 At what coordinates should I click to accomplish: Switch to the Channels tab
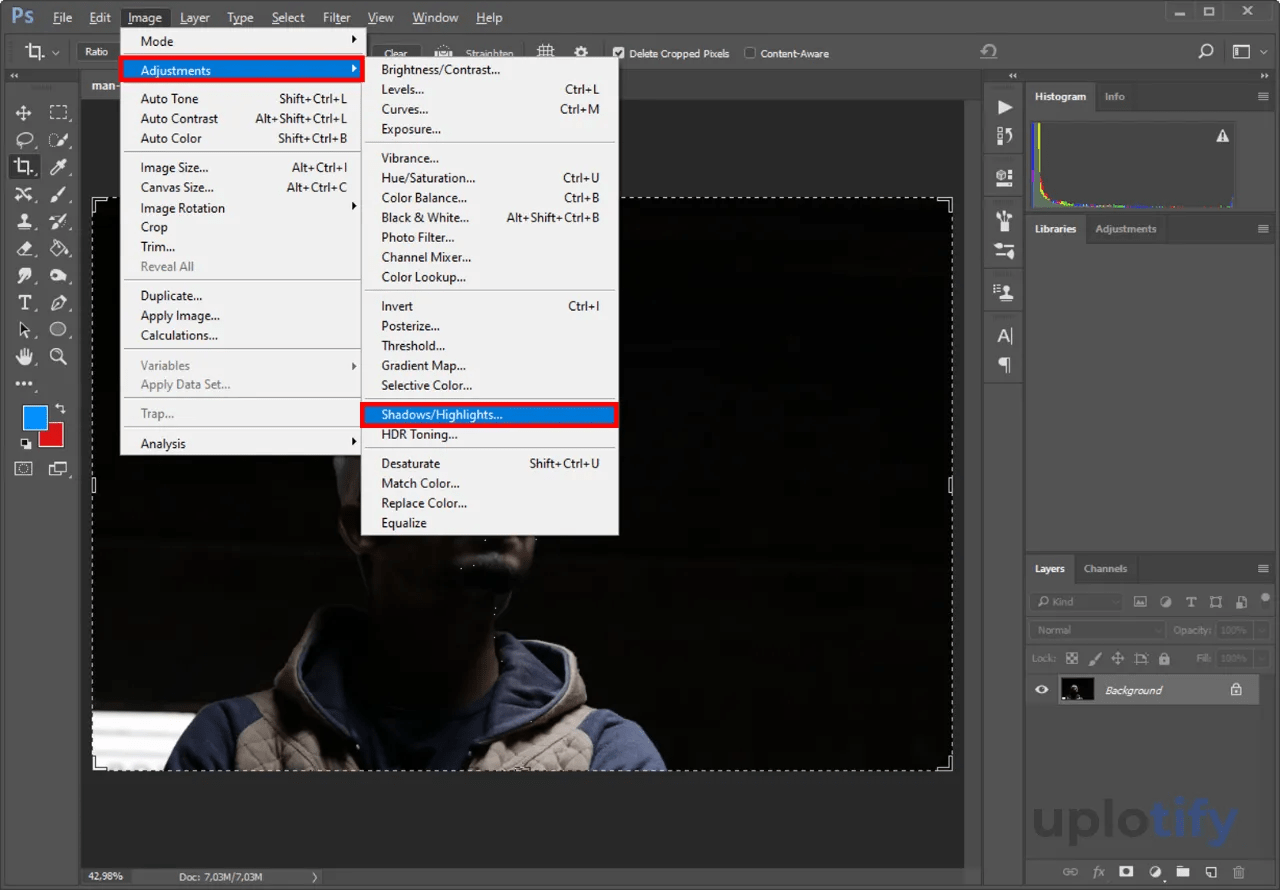coord(1105,568)
